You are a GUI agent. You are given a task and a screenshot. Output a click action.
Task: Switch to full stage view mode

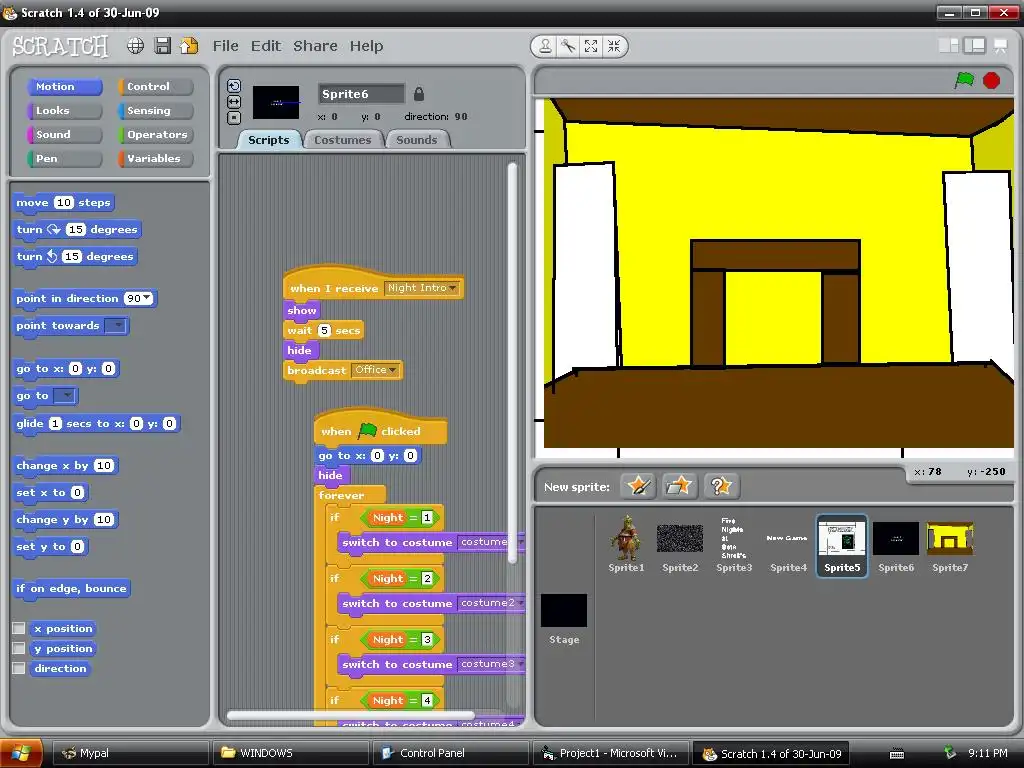click(x=974, y=46)
